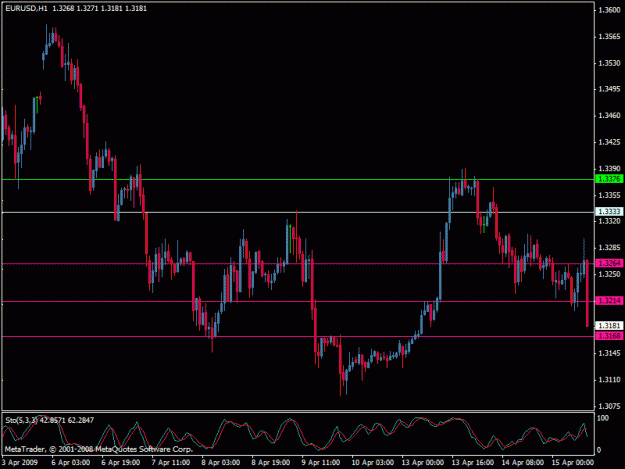The width and height of the screenshot is (625, 469).
Task: Select the pink horizontal line at 1.3168
Action: click(298, 337)
